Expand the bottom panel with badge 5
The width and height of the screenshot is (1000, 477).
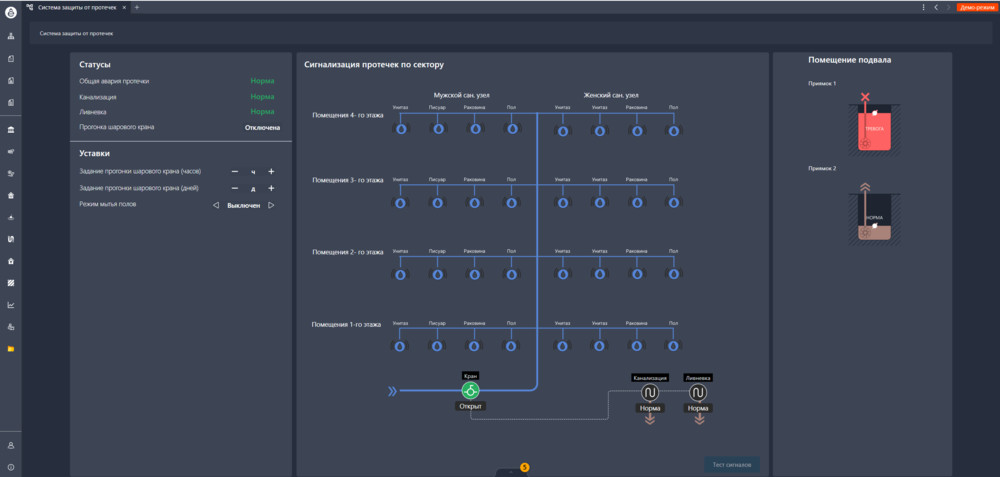pos(512,469)
